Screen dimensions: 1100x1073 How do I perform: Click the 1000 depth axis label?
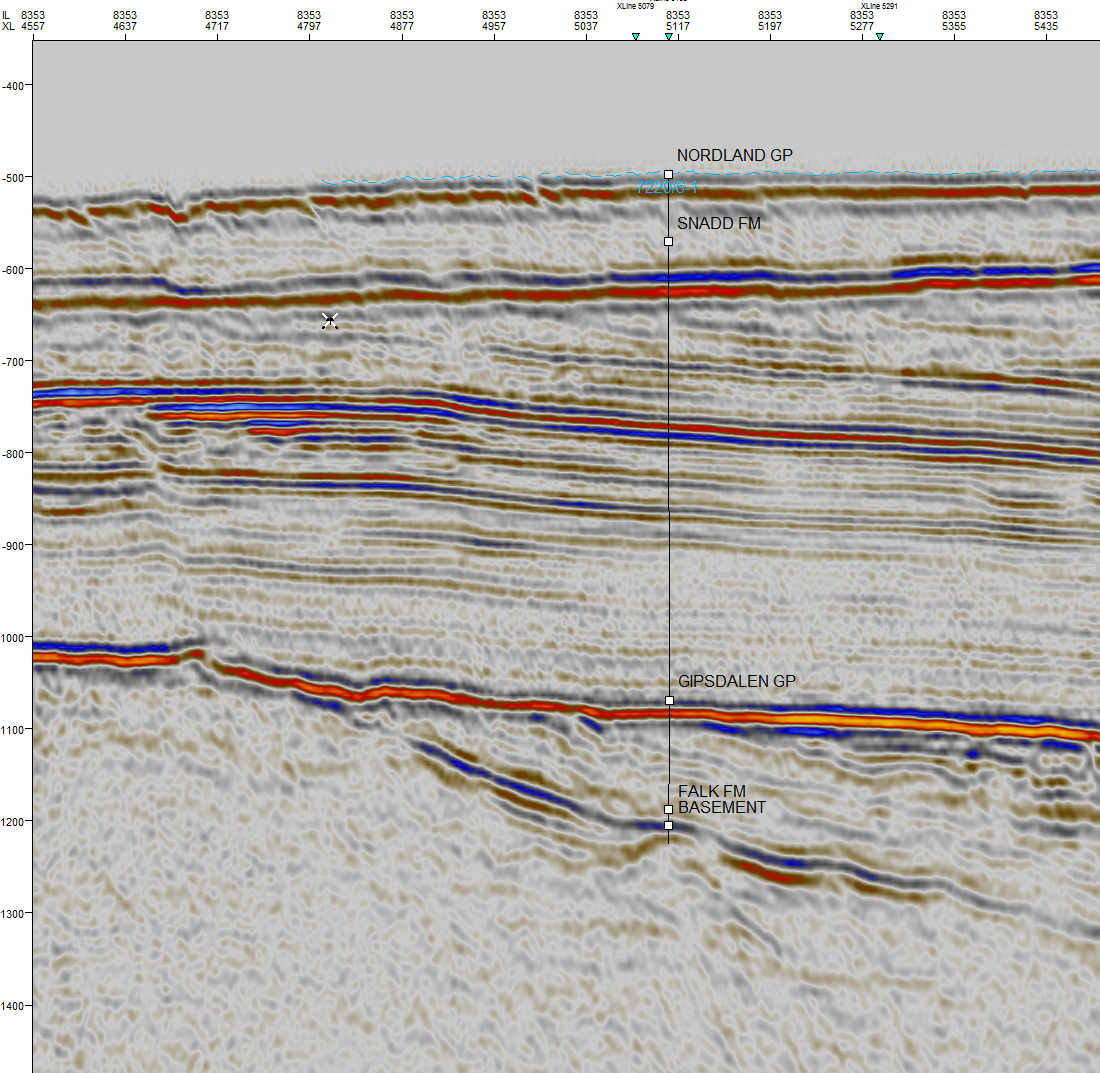[x=14, y=637]
